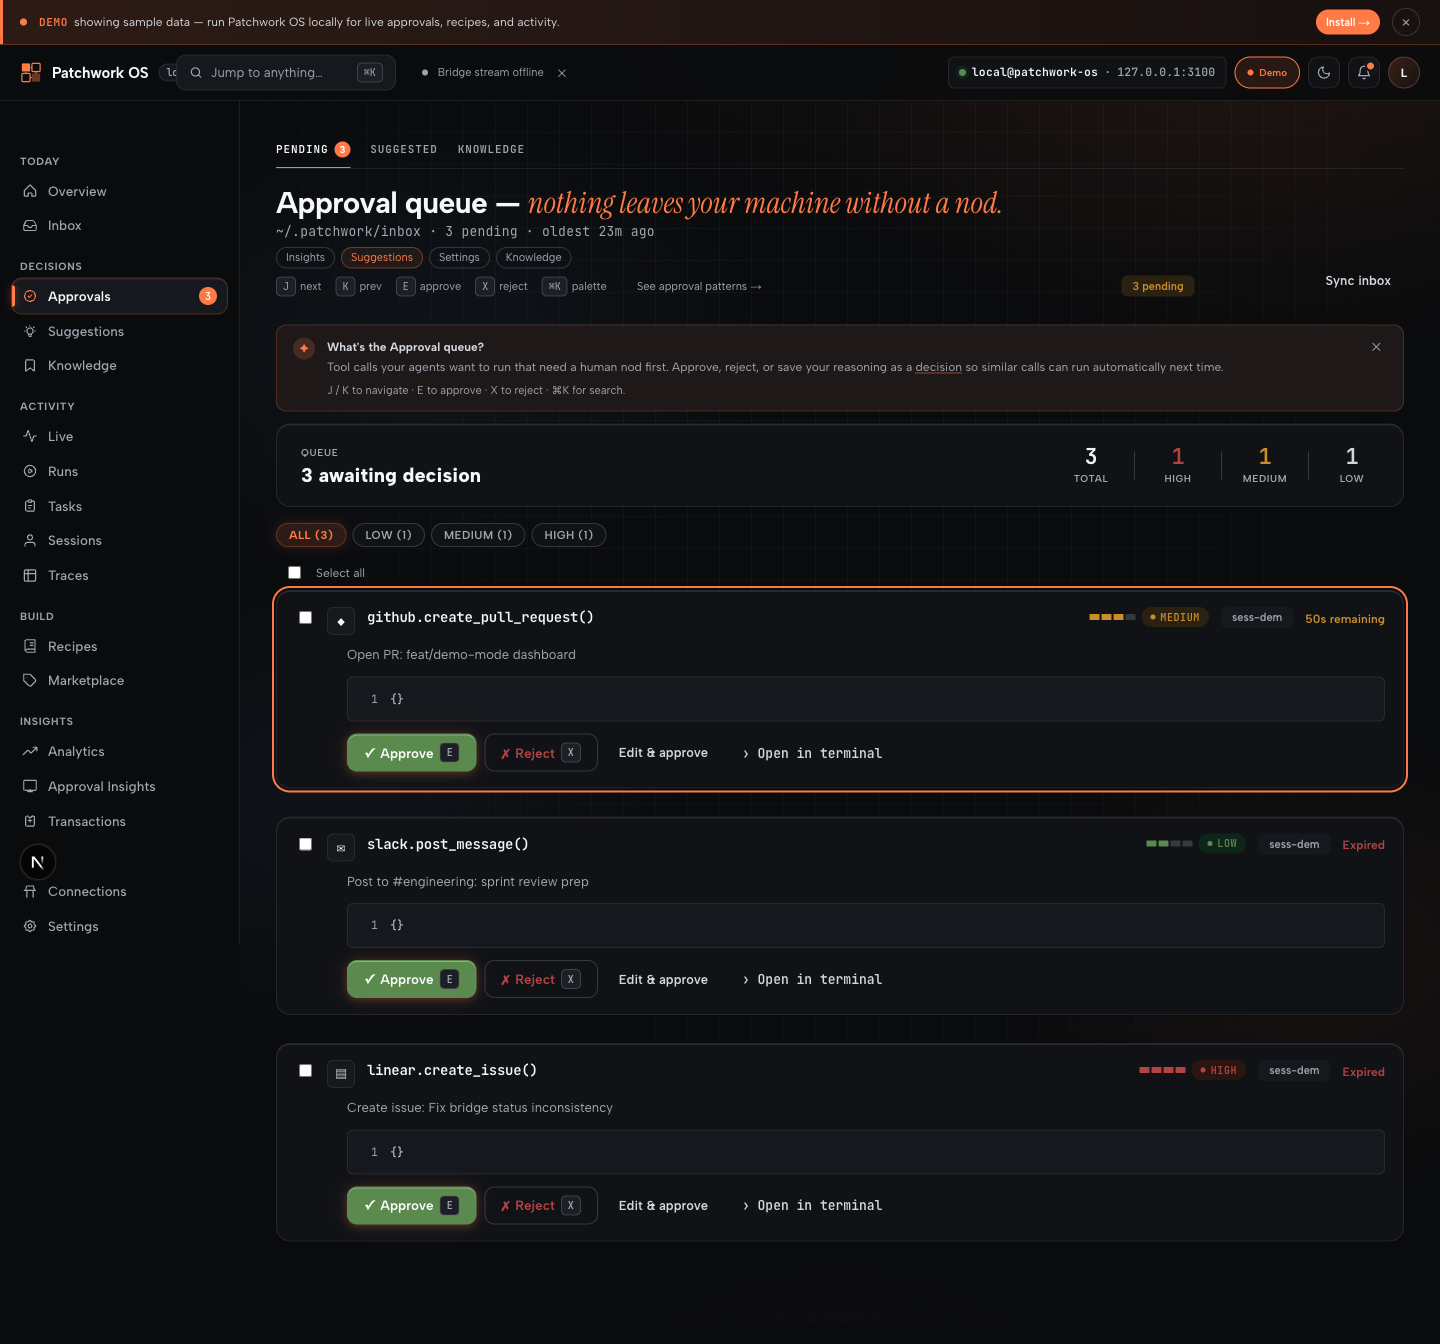1440x1344 pixels.
Task: Open Analytics page
Action: tap(120, 751)
